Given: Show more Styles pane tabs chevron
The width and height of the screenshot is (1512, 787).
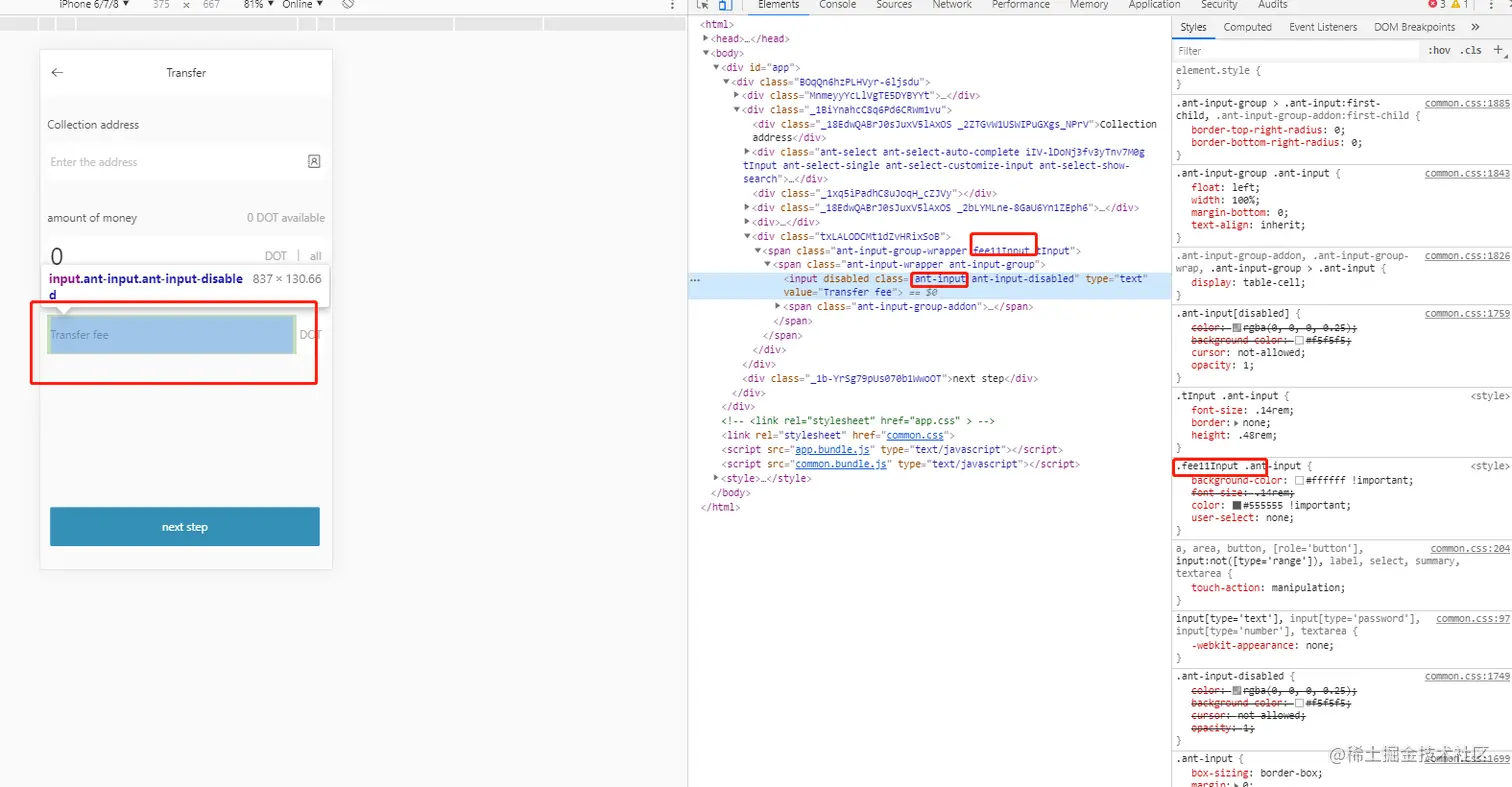Looking at the screenshot, I should [1475, 27].
